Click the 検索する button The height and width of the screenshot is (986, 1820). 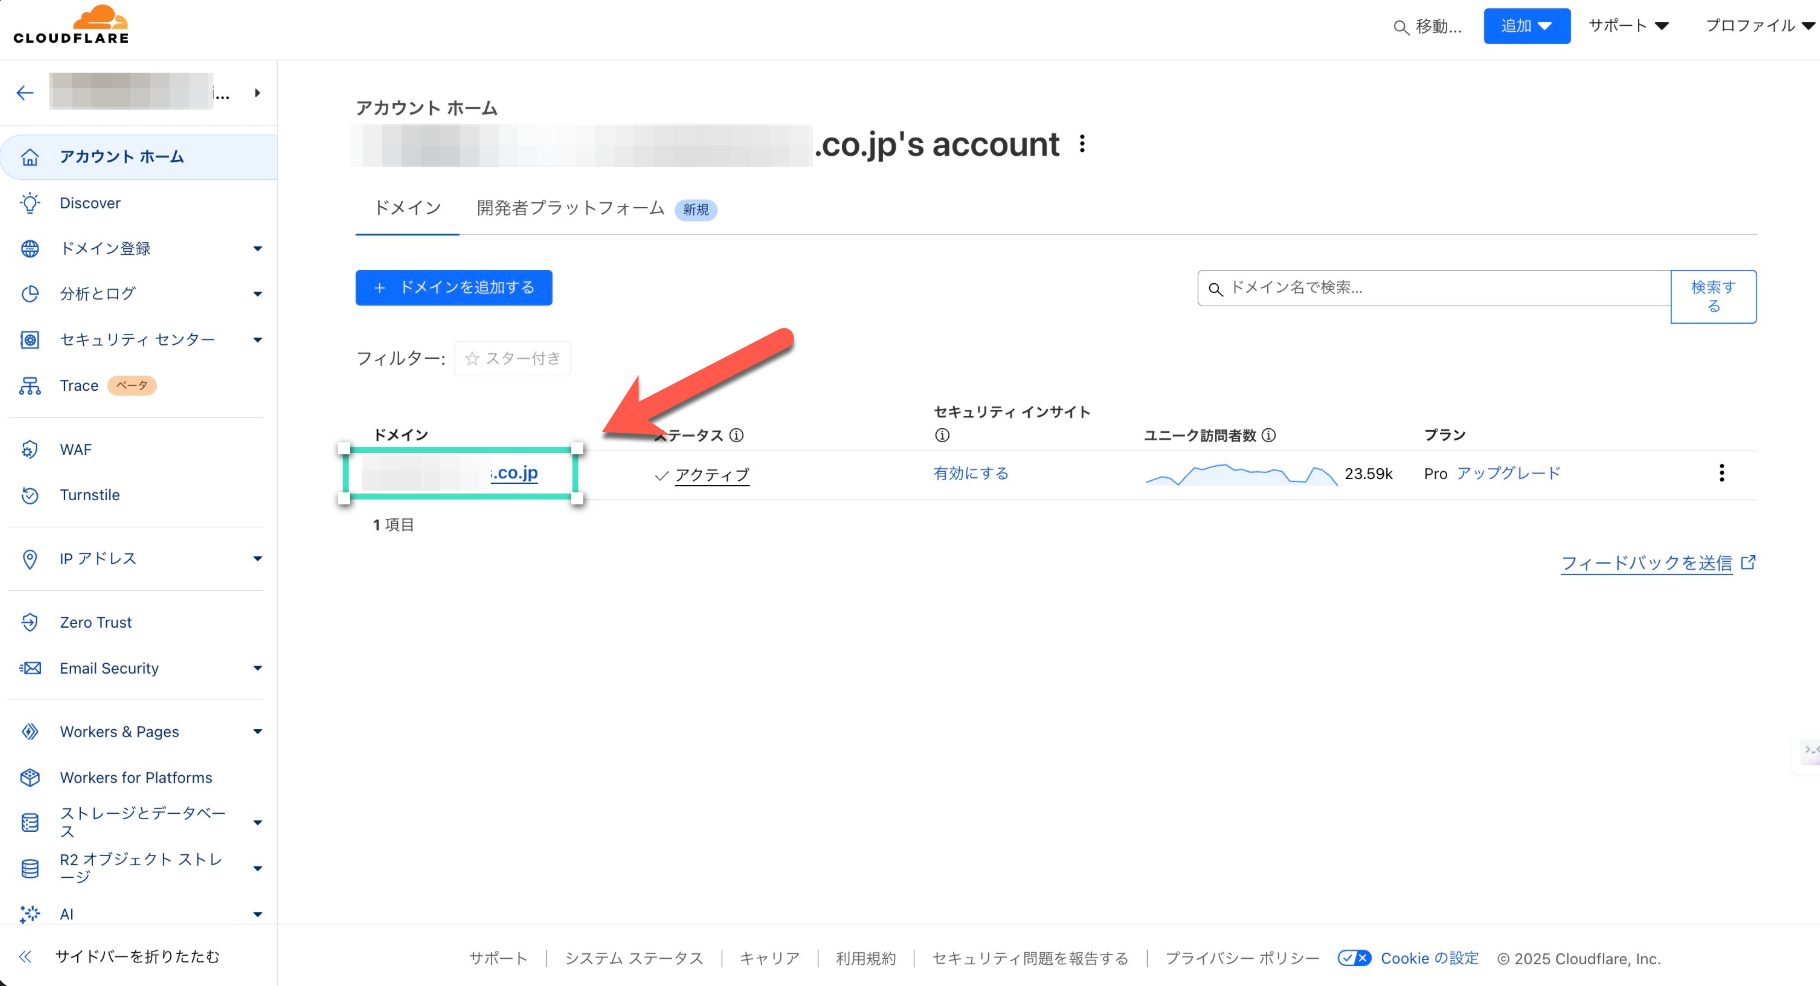click(x=1713, y=297)
